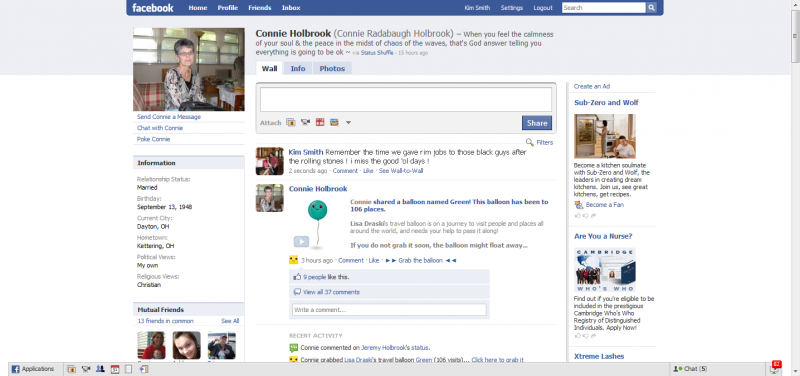800x376 pixels.
Task: Click Chat with Connie
Action: click(160, 128)
